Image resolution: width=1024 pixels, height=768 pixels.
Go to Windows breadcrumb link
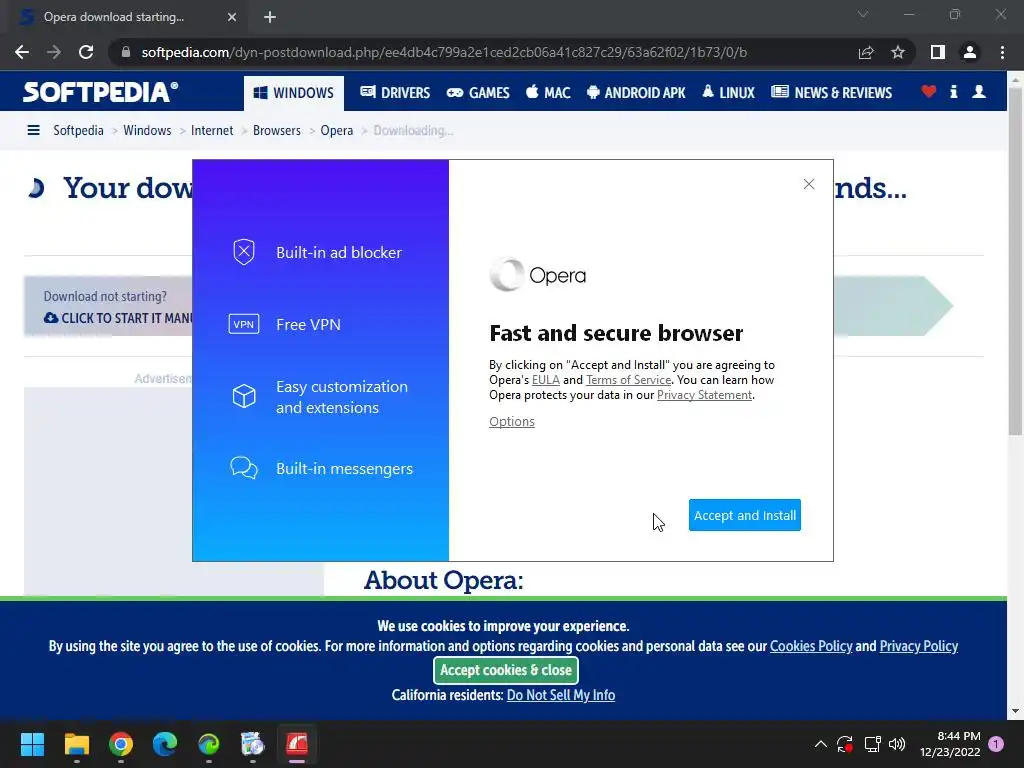[x=147, y=131]
